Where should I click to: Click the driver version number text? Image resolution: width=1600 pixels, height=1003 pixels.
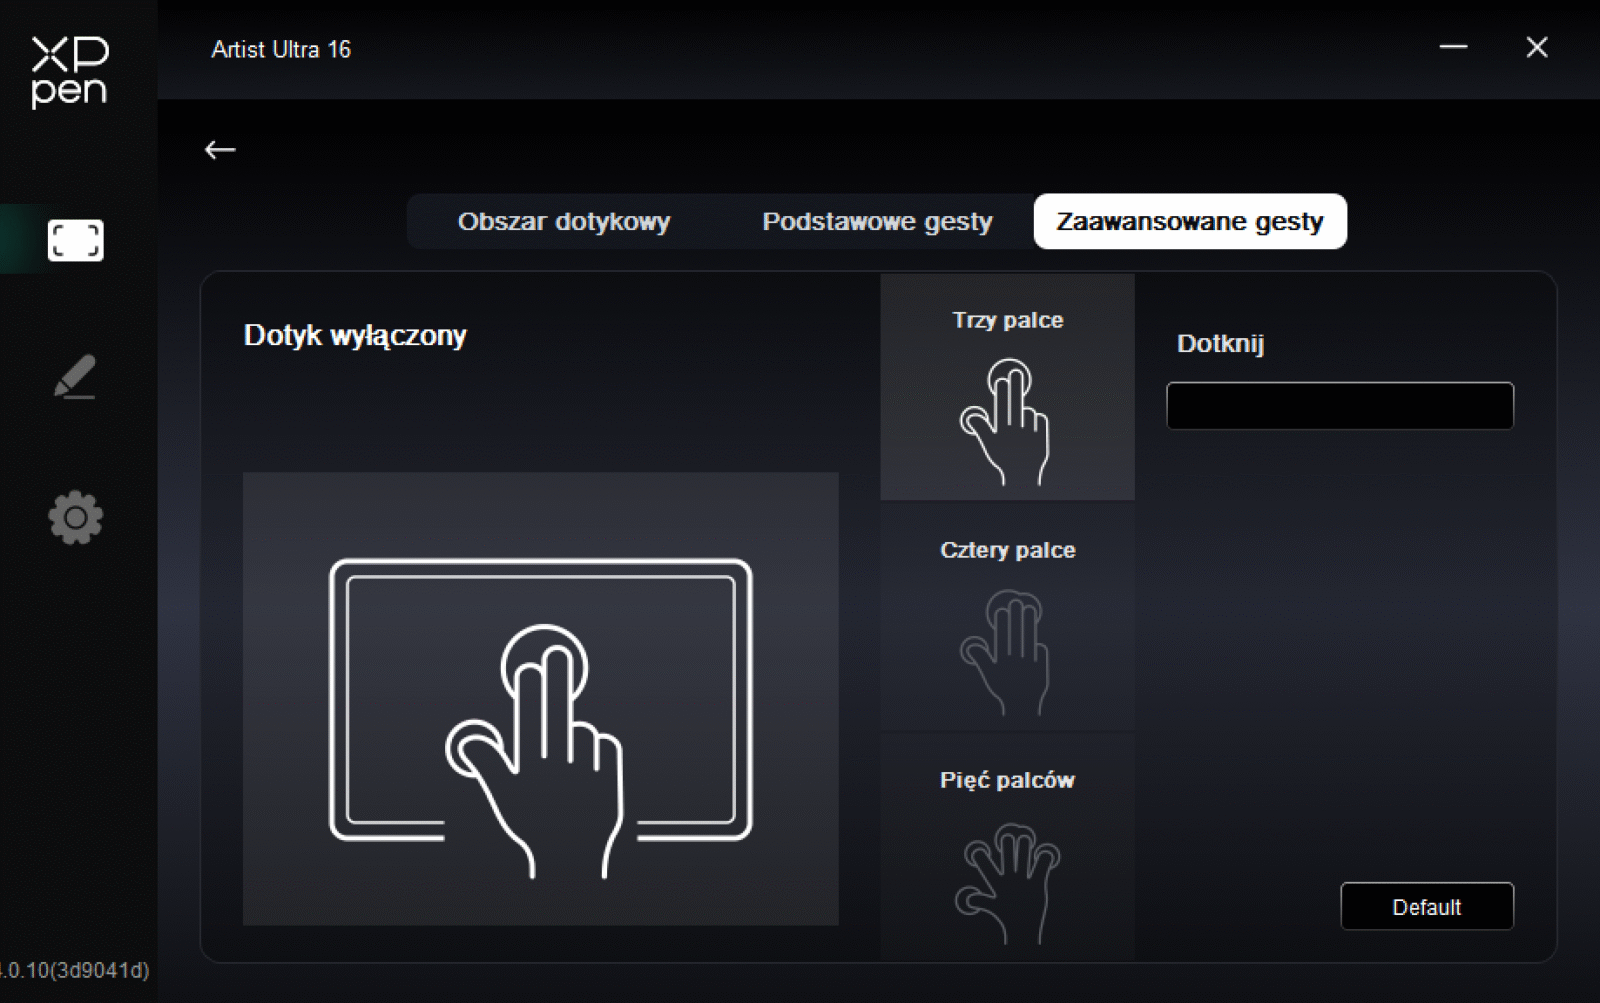click(76, 970)
